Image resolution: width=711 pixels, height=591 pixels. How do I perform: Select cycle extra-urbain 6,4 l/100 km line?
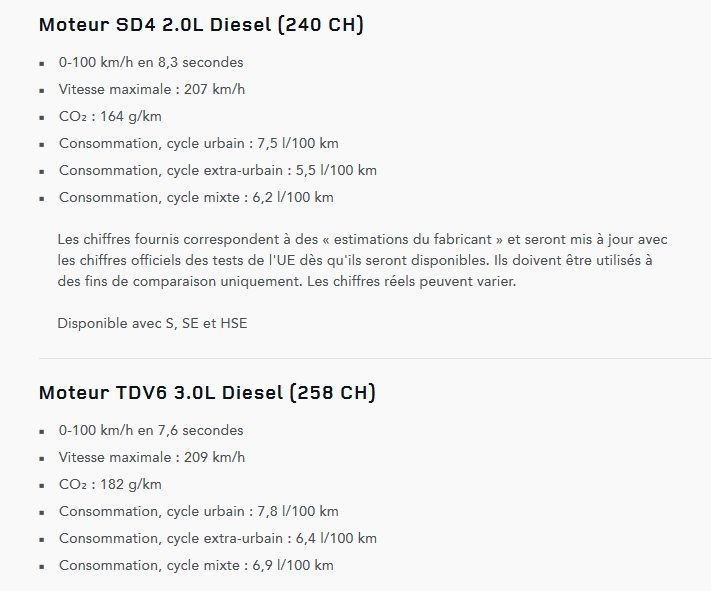217,538
